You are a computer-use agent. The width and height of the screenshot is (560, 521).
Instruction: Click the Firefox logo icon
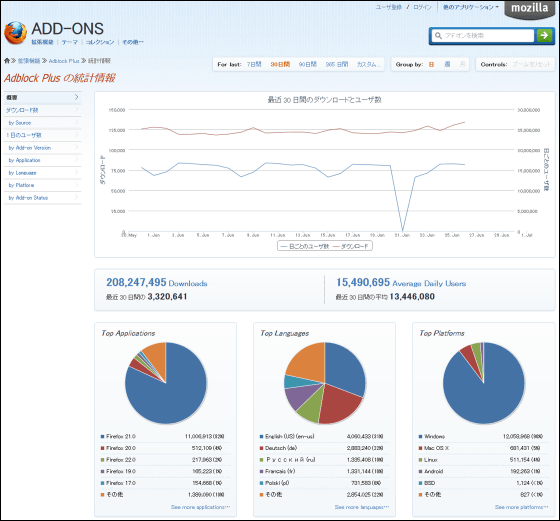pyautogui.click(x=16, y=33)
